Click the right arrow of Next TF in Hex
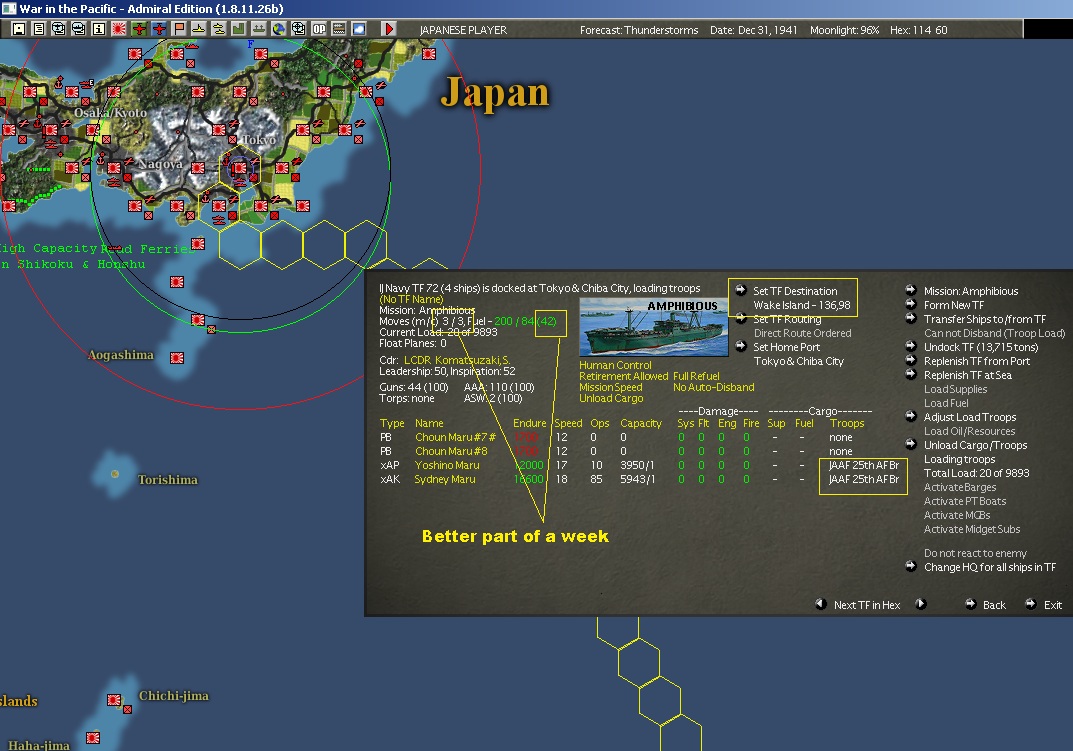 pos(920,604)
